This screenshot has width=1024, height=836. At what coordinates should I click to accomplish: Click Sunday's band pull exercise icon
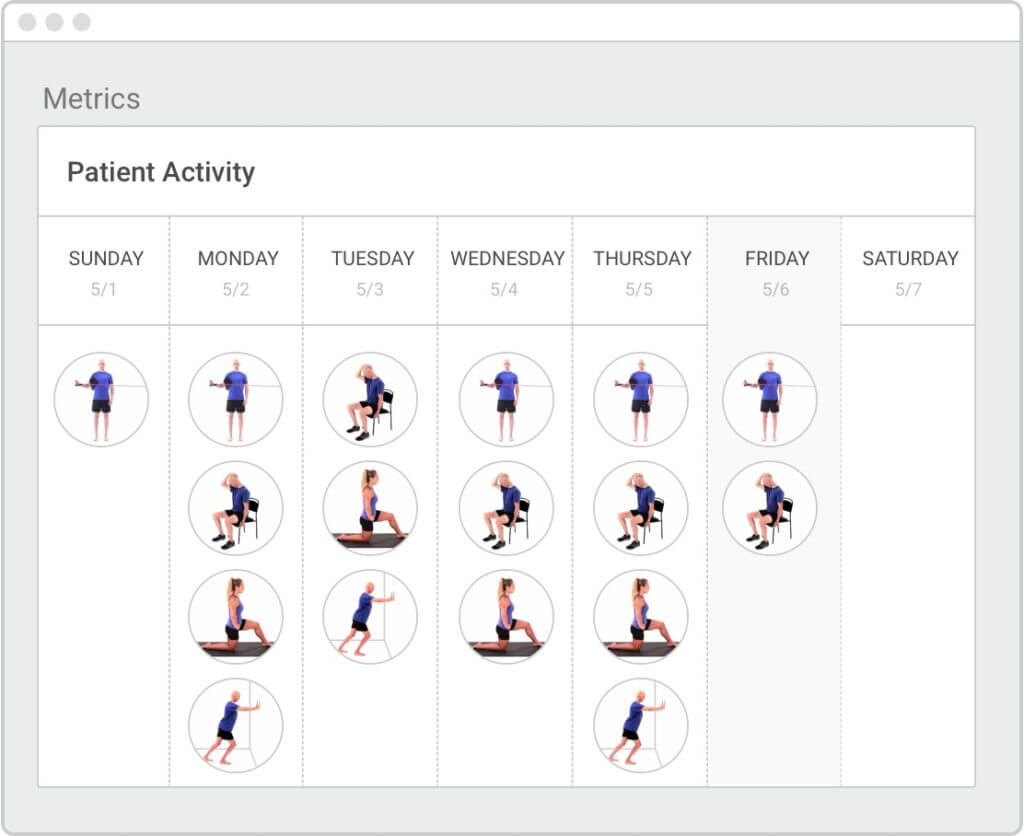(101, 399)
